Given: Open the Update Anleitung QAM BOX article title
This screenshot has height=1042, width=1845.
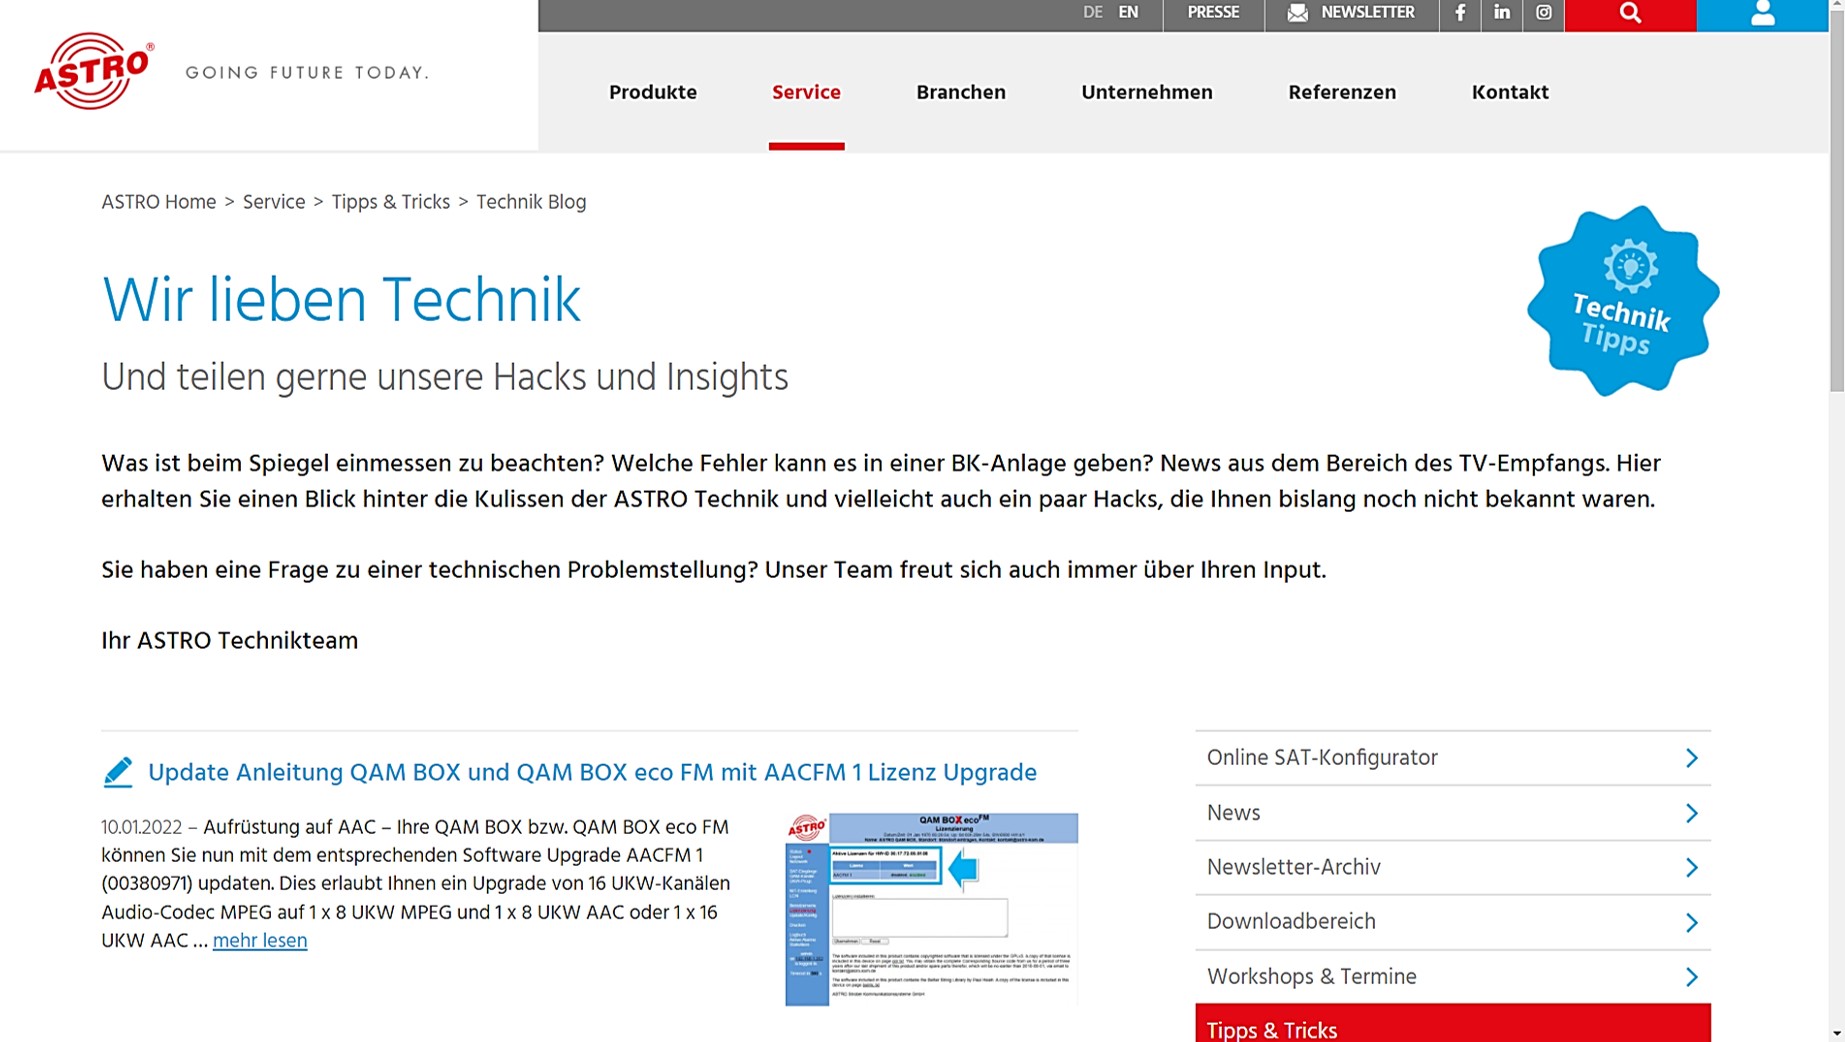Looking at the screenshot, I should [x=592, y=772].
